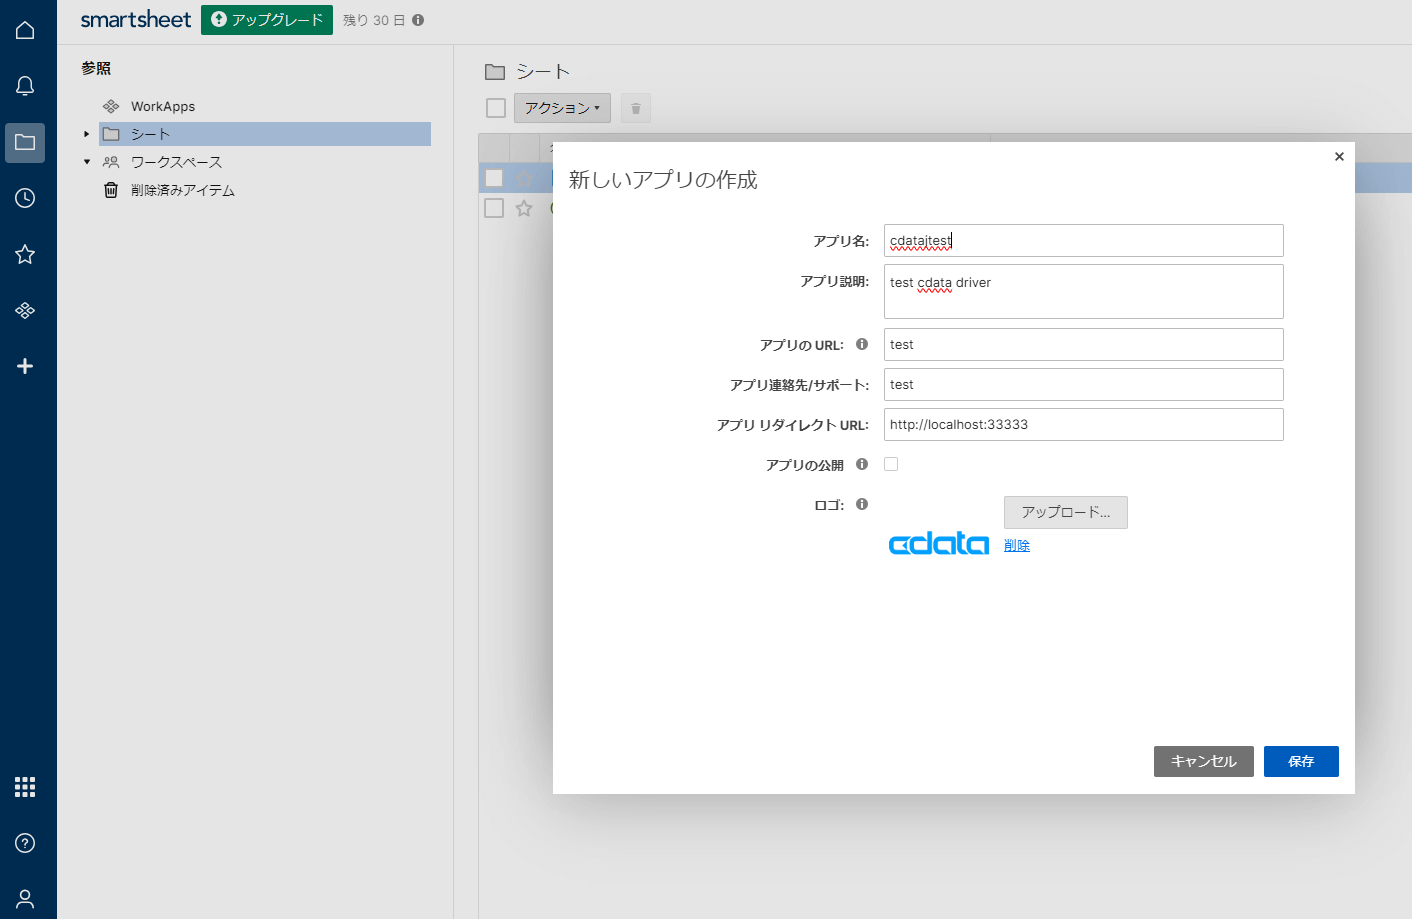The height and width of the screenshot is (919, 1412).
Task: Click the cdata logo preview
Action: point(939,543)
